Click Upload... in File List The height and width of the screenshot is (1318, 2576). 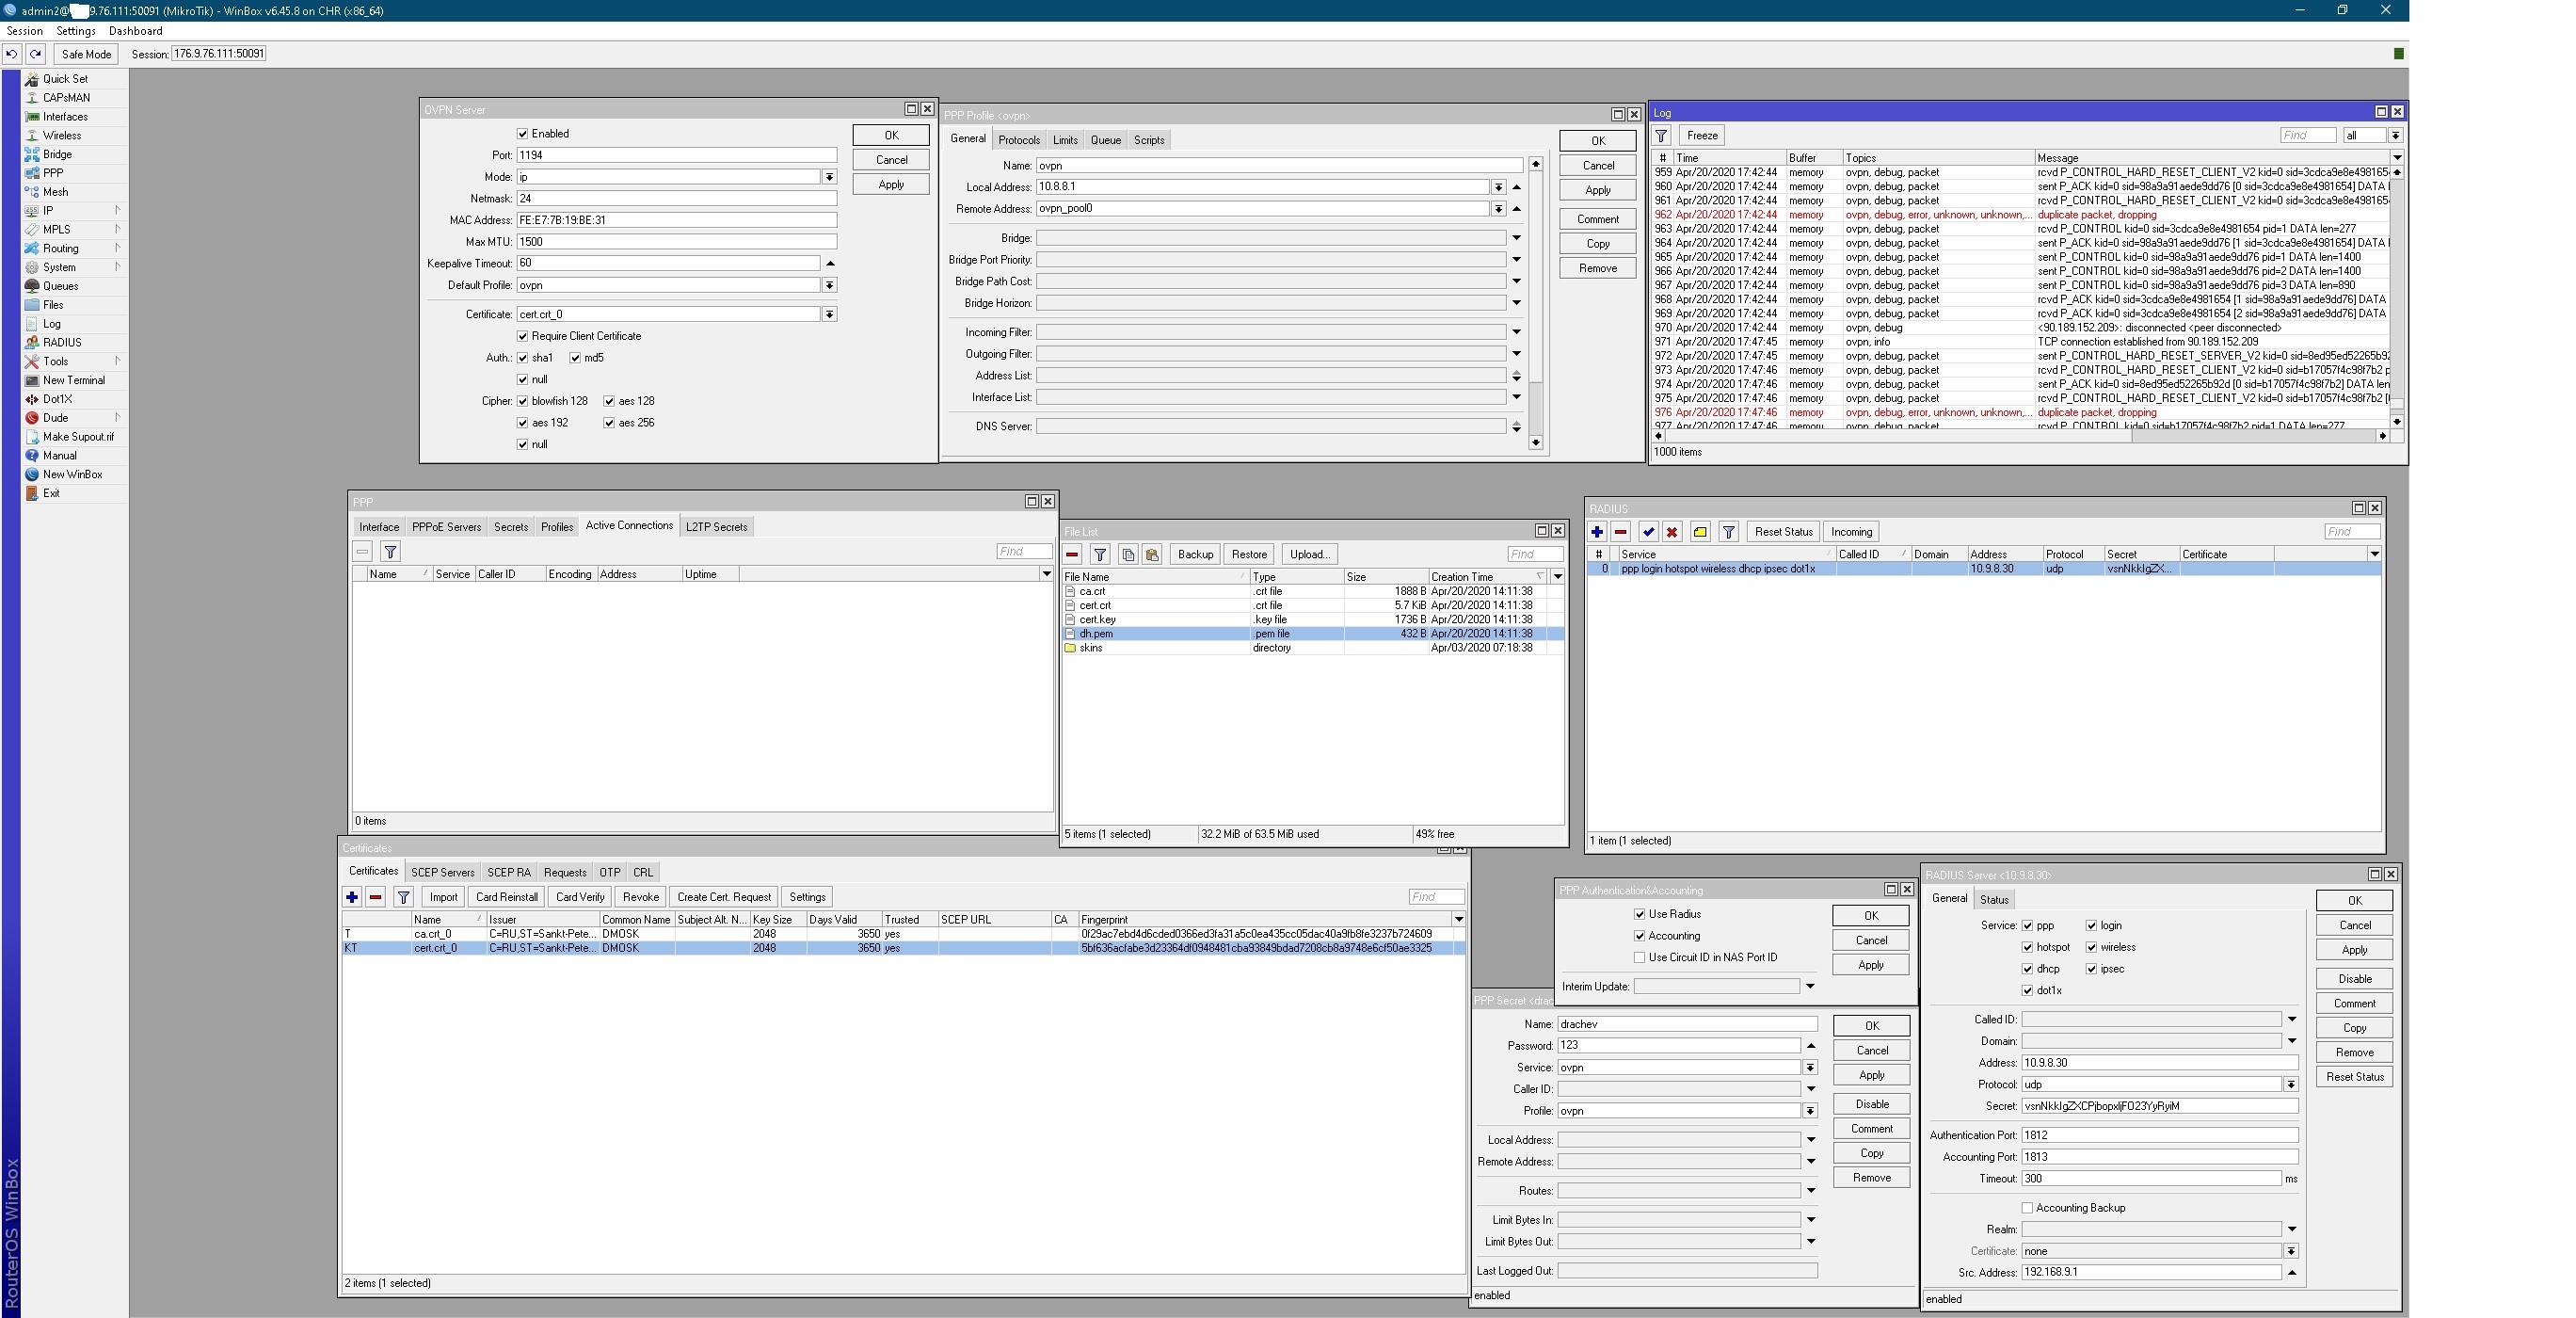pyautogui.click(x=1309, y=555)
